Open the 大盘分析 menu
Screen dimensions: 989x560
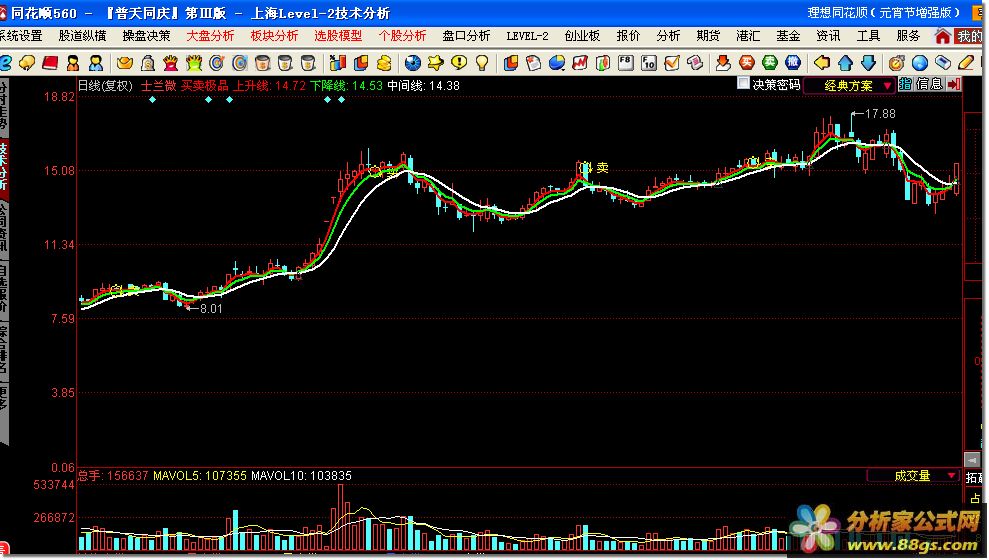point(210,36)
